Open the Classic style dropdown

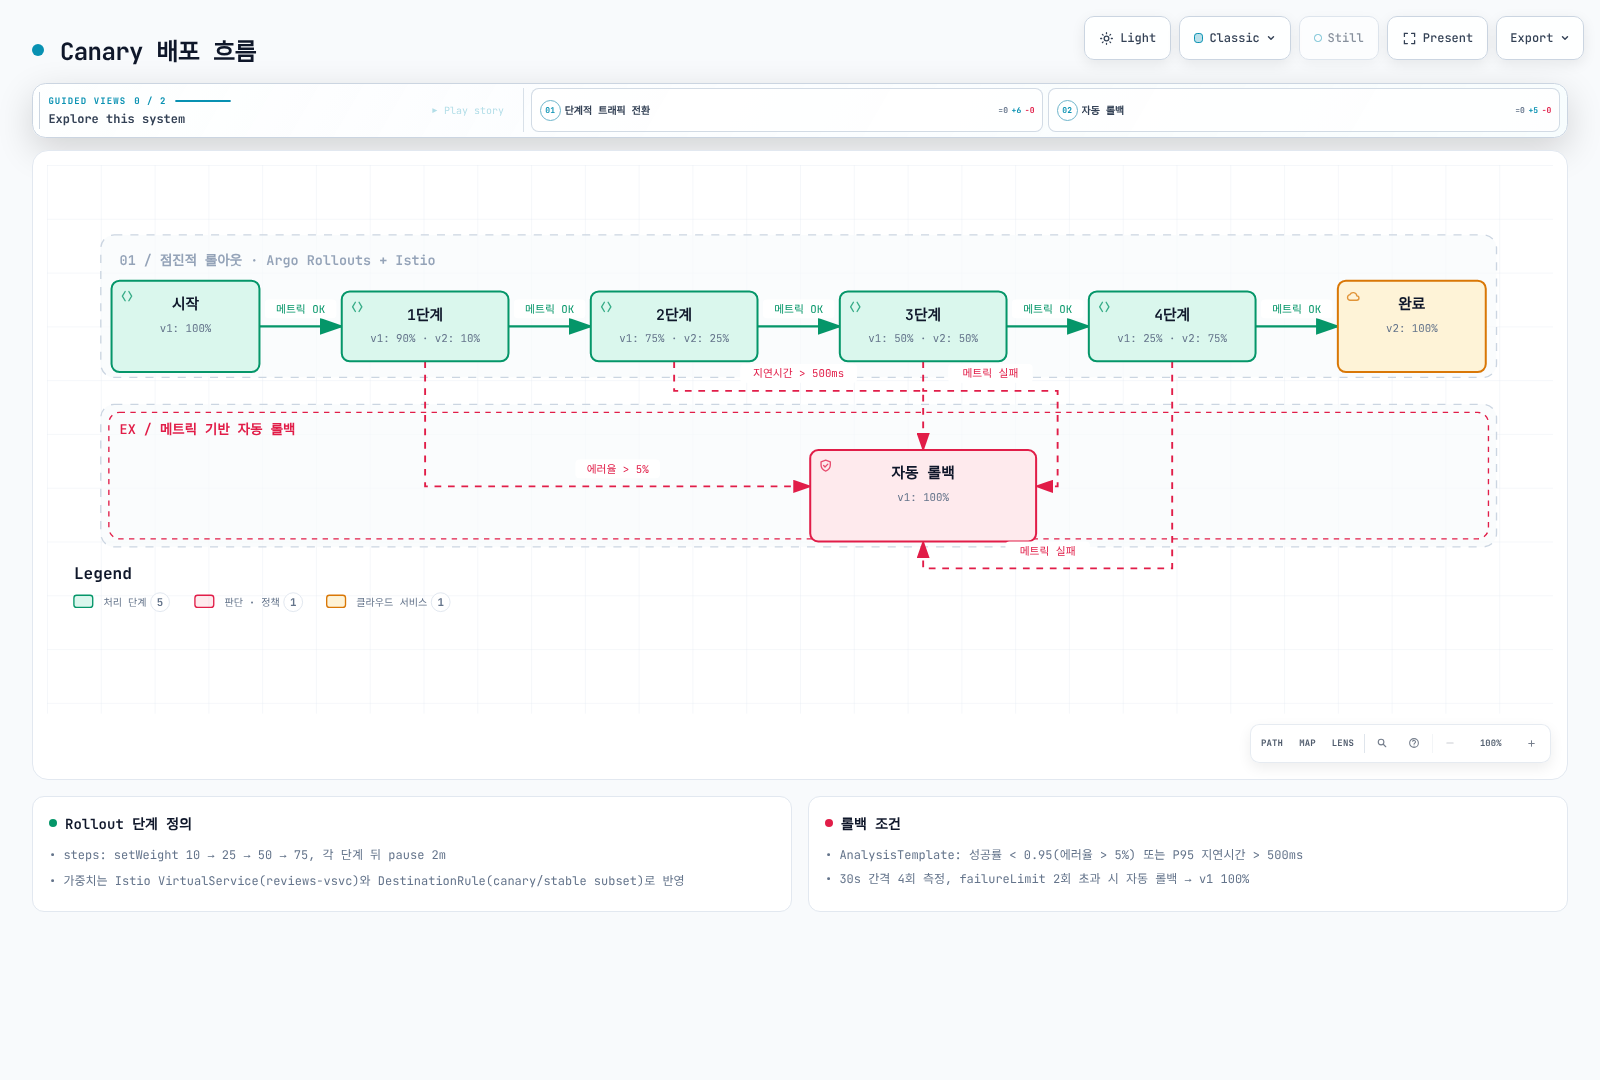1234,38
